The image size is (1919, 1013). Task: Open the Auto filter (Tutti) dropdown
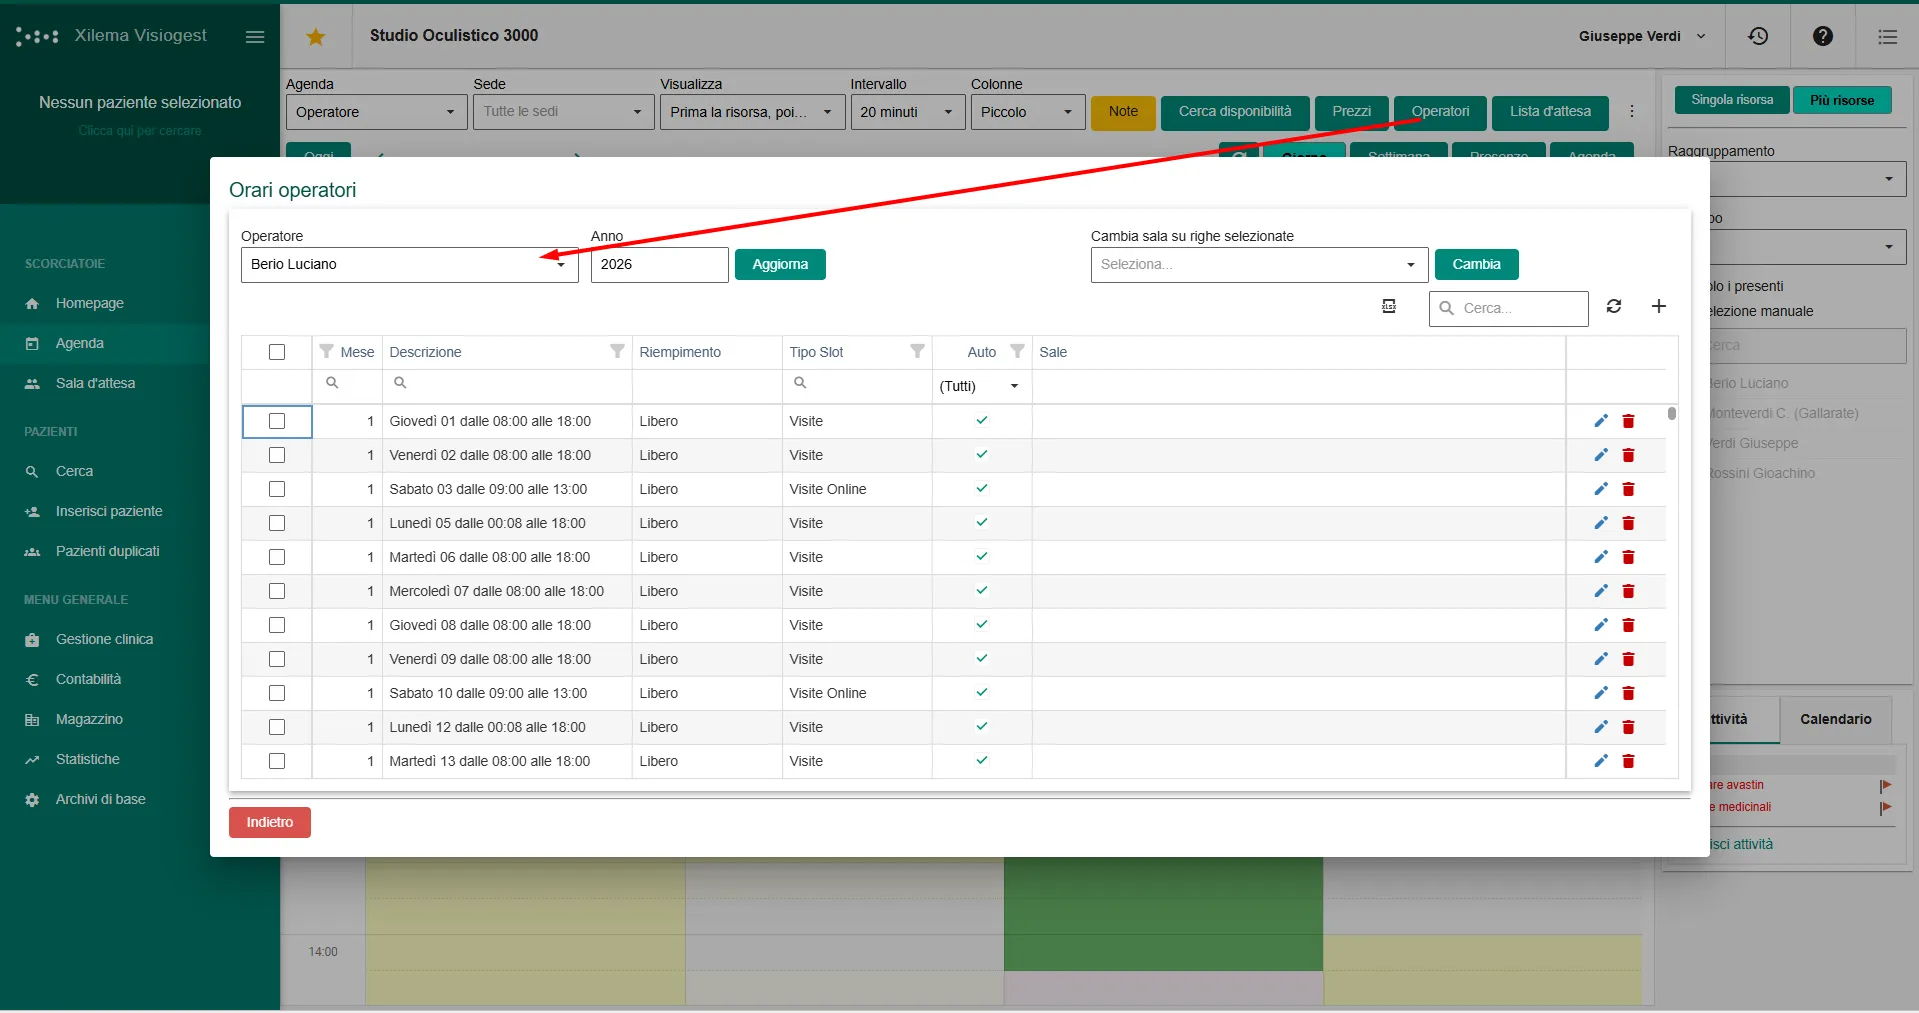[x=981, y=386]
